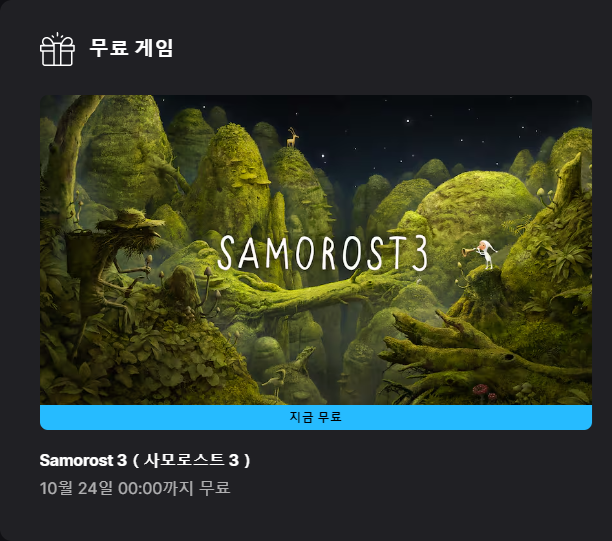Click the broken tree stump at upper right

[x=568, y=178]
